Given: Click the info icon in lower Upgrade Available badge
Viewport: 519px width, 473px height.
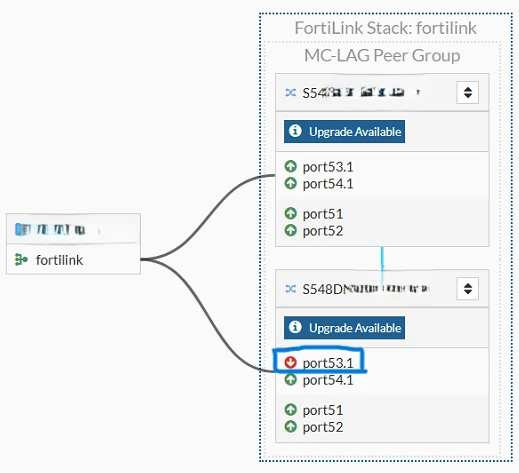Looking at the screenshot, I should click(295, 327).
